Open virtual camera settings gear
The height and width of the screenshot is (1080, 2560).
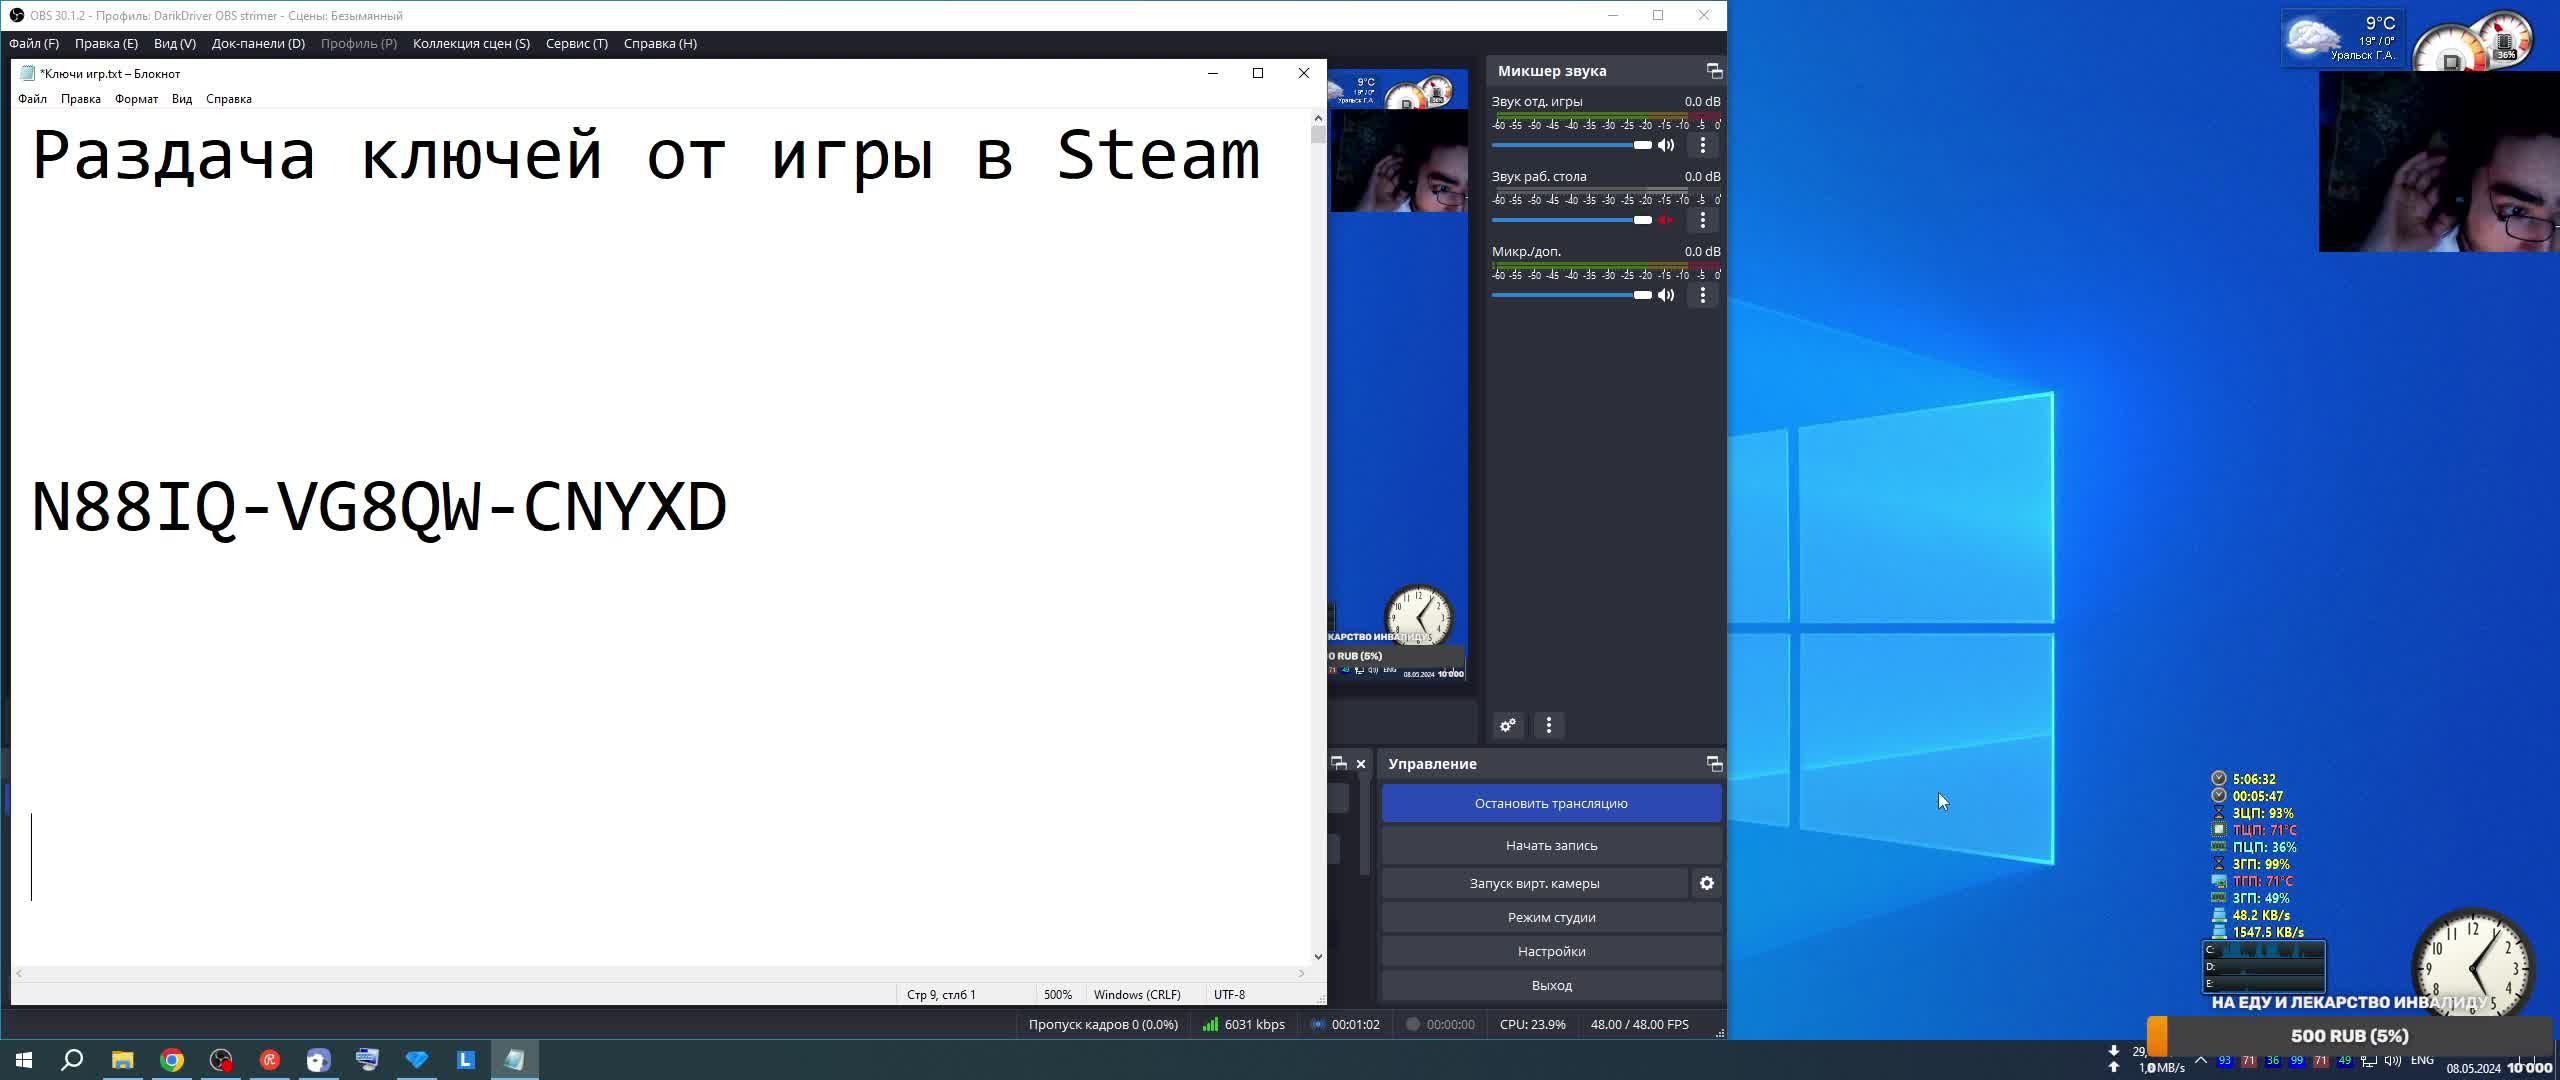click(x=1707, y=883)
